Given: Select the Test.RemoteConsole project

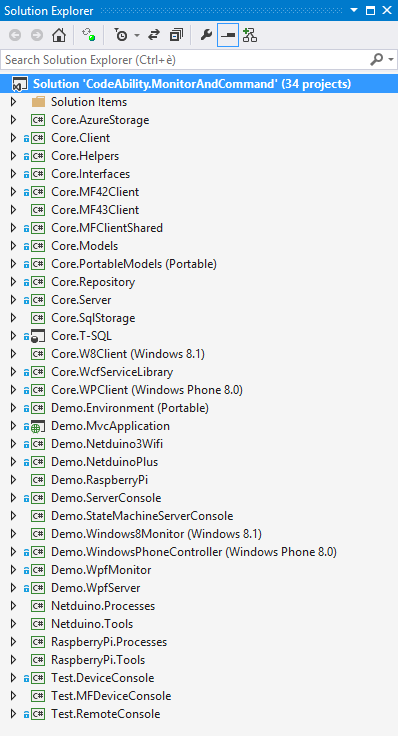Looking at the screenshot, I should [x=106, y=714].
